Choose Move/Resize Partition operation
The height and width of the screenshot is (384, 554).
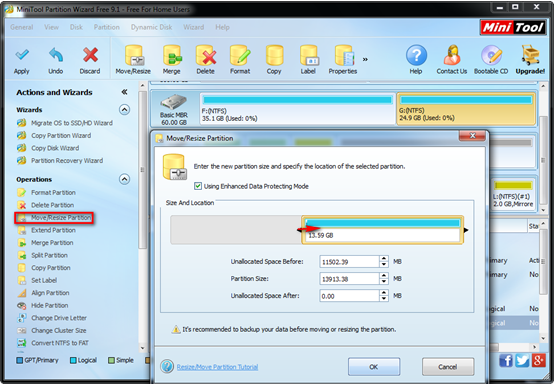[61, 218]
